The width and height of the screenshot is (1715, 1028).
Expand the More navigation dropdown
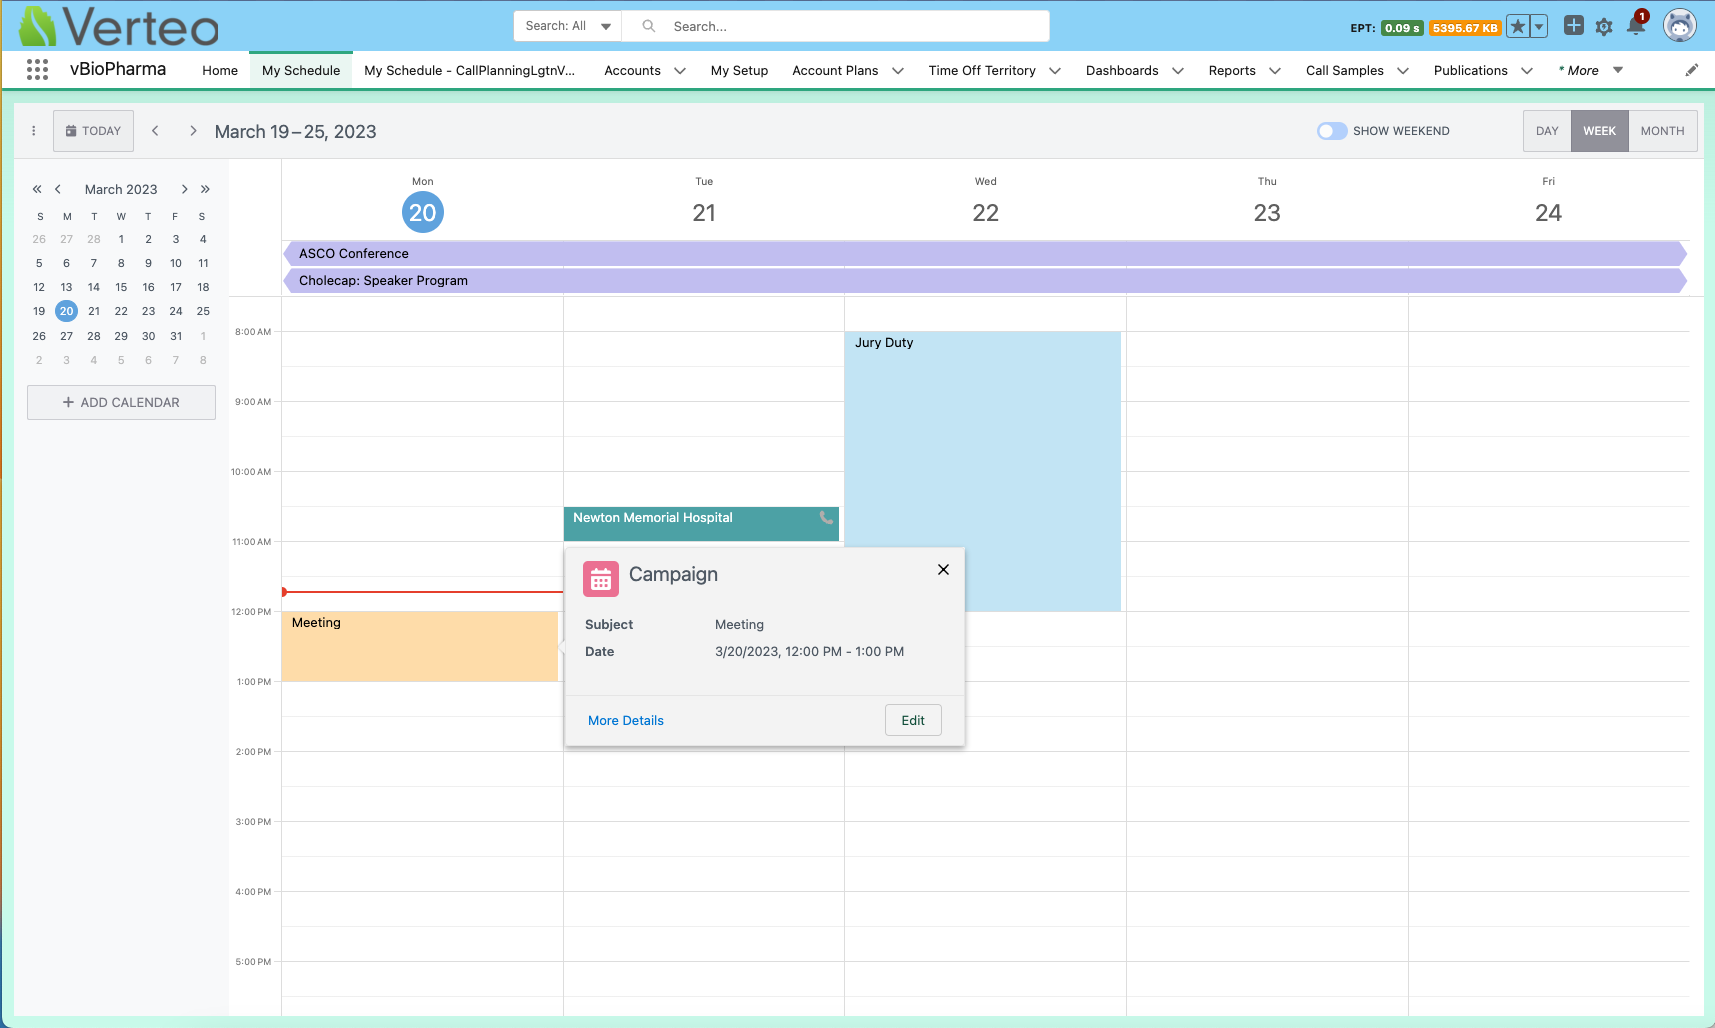pyautogui.click(x=1617, y=70)
